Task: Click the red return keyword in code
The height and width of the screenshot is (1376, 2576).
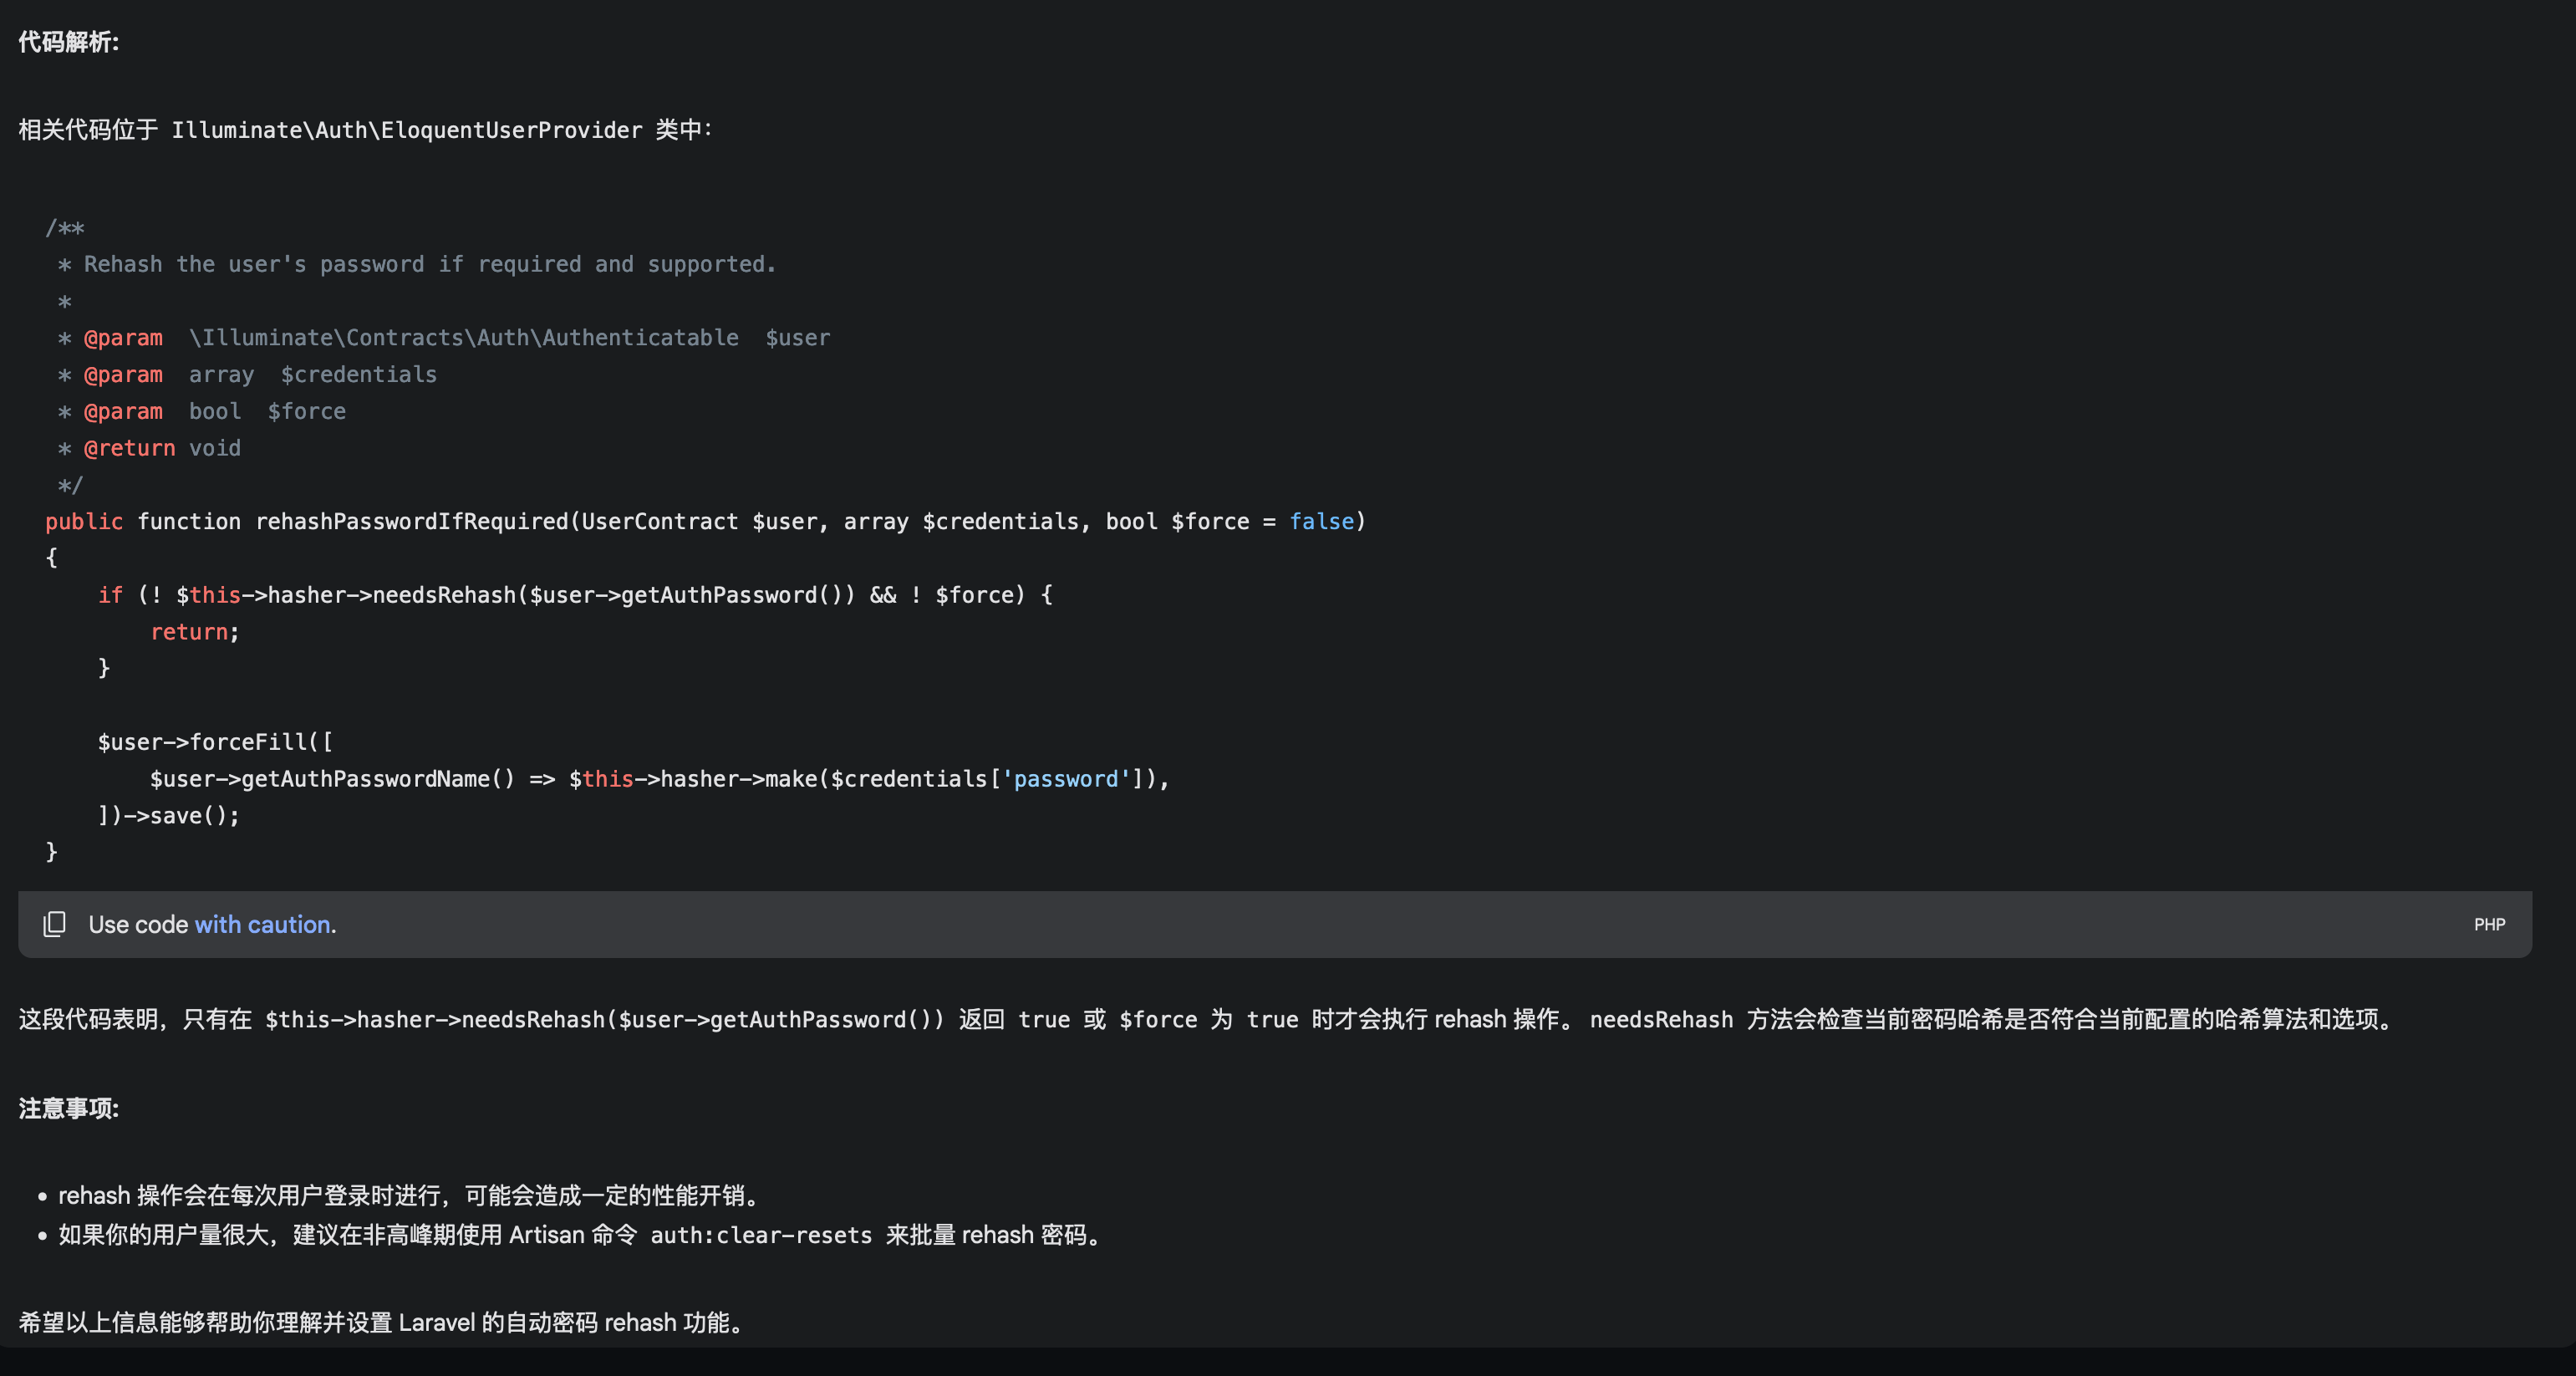Action: click(189, 632)
